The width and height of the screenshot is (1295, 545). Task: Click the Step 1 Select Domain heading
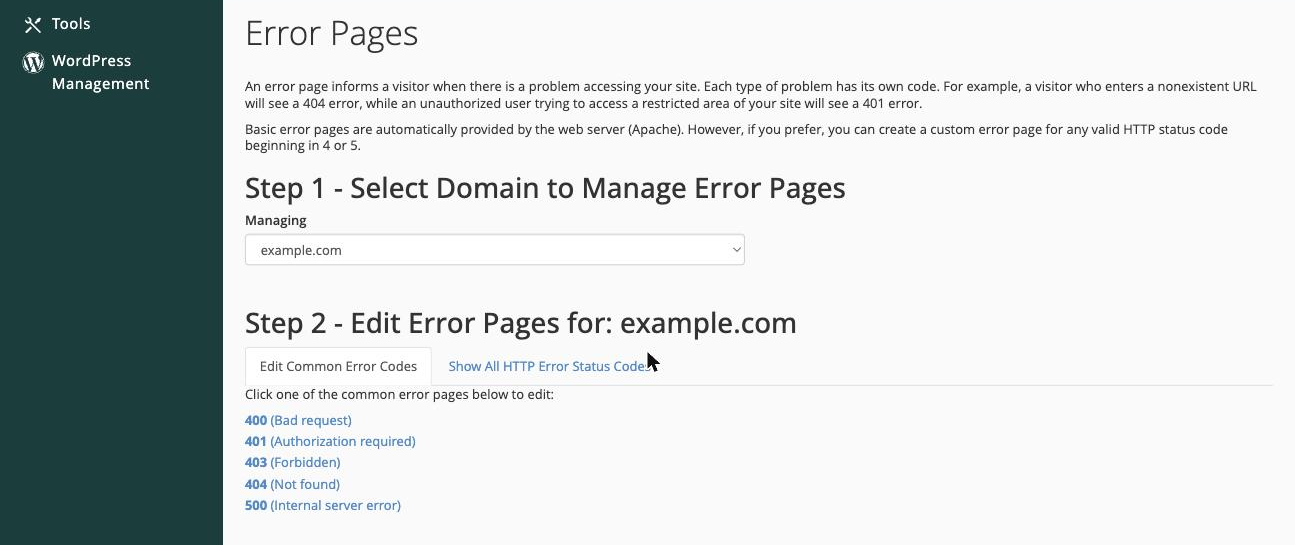[x=545, y=188]
